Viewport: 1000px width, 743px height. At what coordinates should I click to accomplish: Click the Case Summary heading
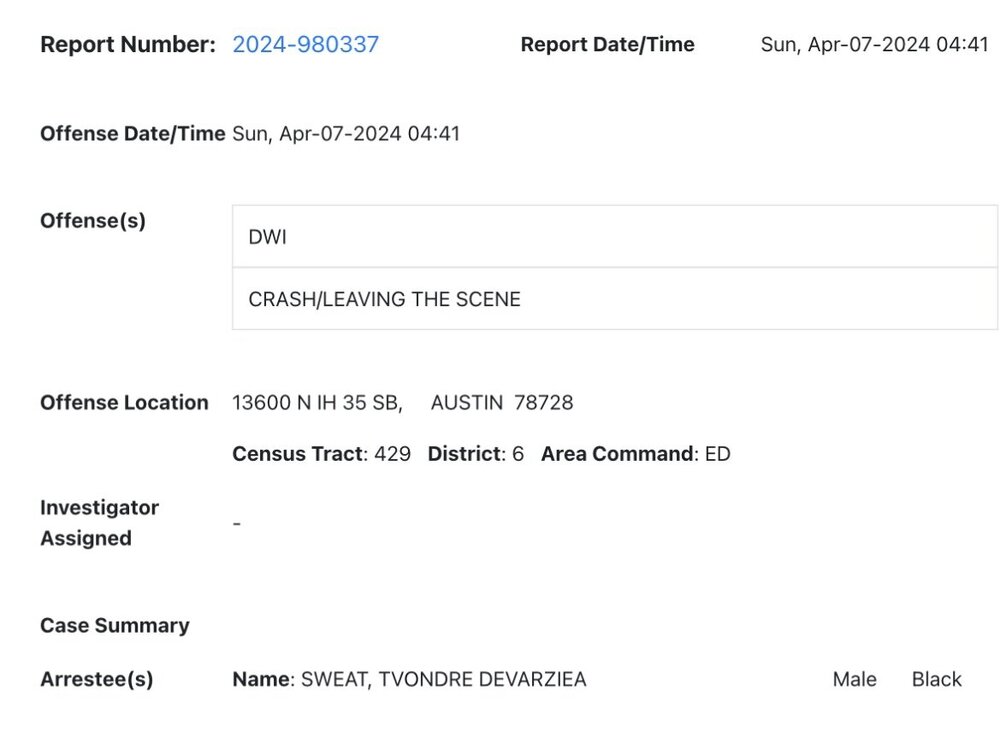(x=114, y=625)
